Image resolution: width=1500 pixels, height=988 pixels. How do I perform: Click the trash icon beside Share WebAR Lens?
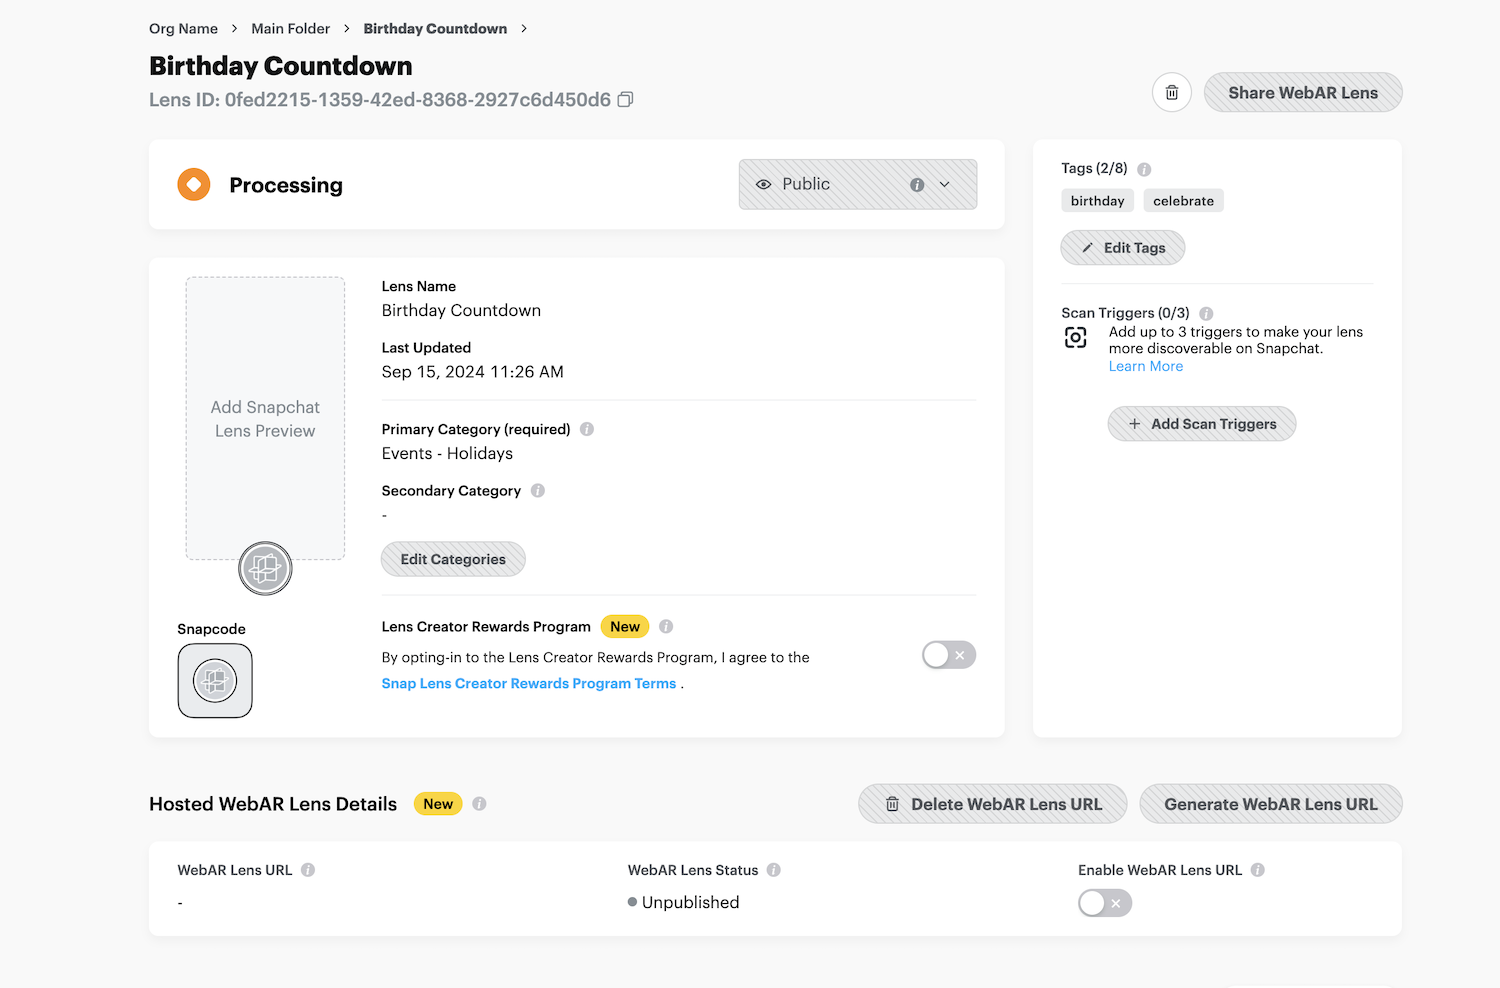click(x=1171, y=93)
